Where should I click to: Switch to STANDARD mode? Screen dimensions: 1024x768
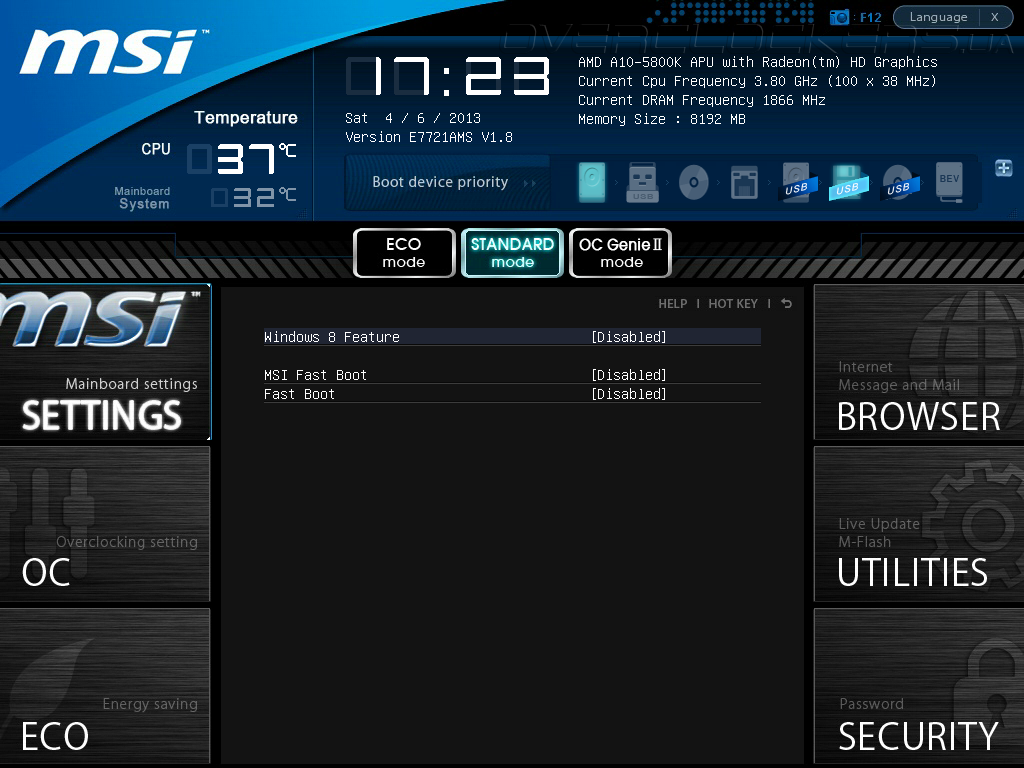[x=513, y=253]
